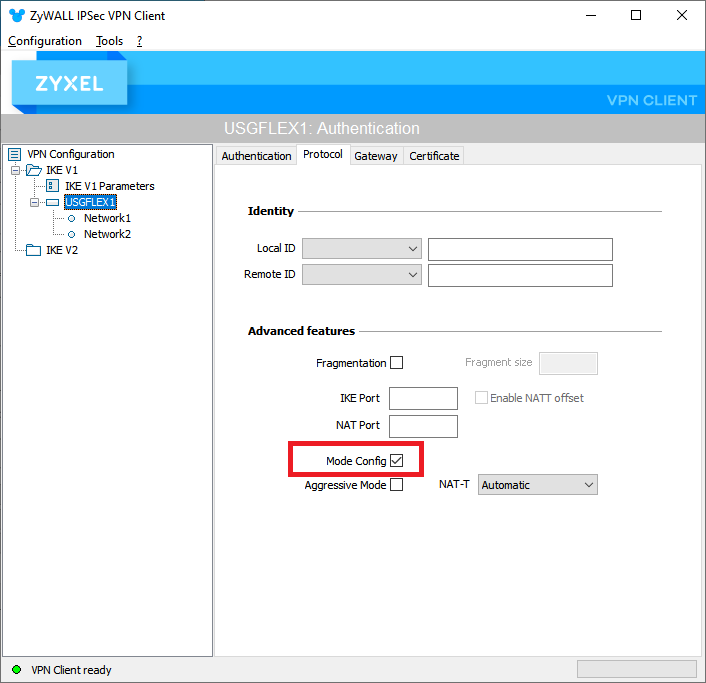The width and height of the screenshot is (706, 683).
Task: Click the VPN Configuration root icon
Action: 14,154
